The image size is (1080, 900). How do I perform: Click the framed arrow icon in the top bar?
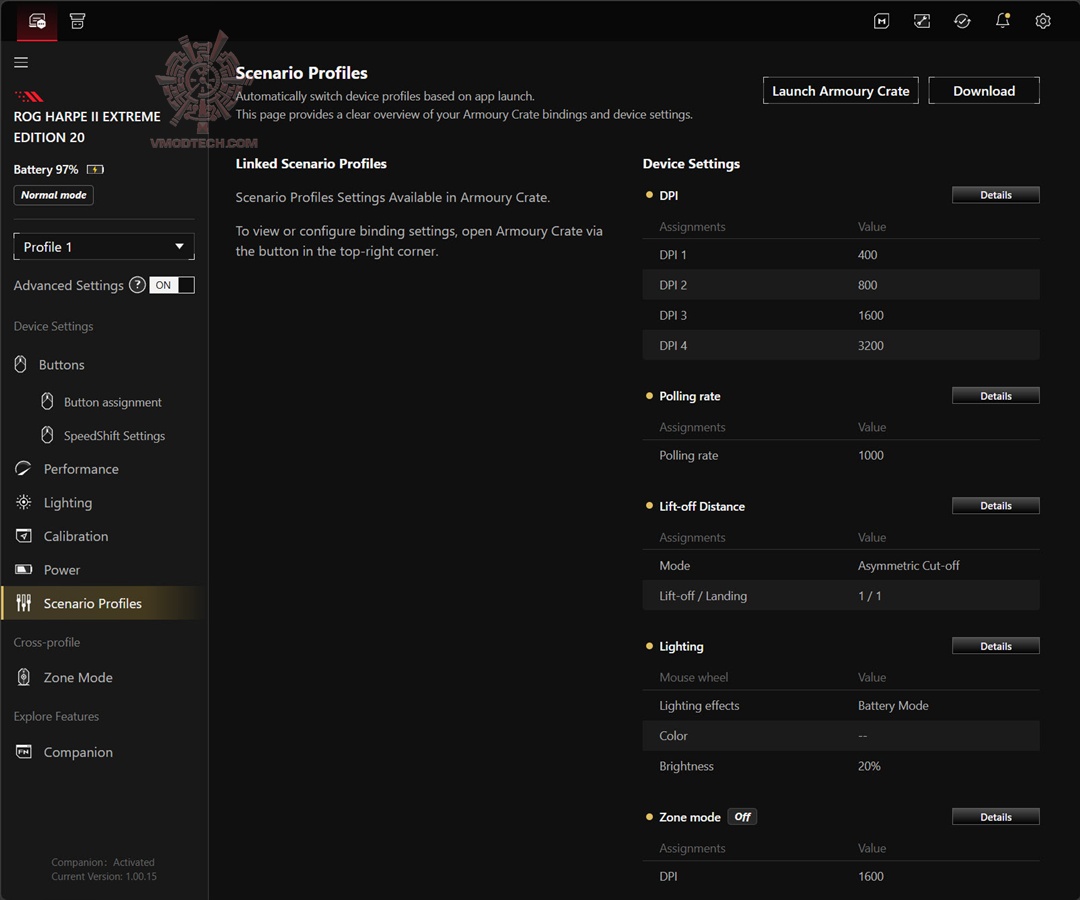coord(922,21)
